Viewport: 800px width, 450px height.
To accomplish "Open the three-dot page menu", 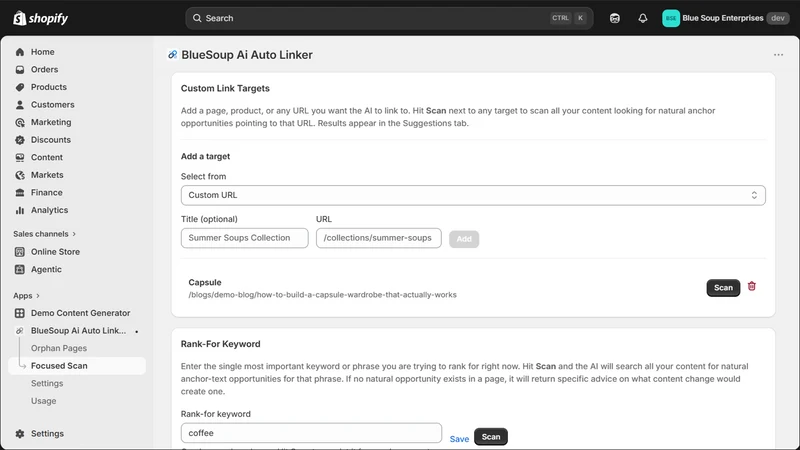I will tap(778, 55).
